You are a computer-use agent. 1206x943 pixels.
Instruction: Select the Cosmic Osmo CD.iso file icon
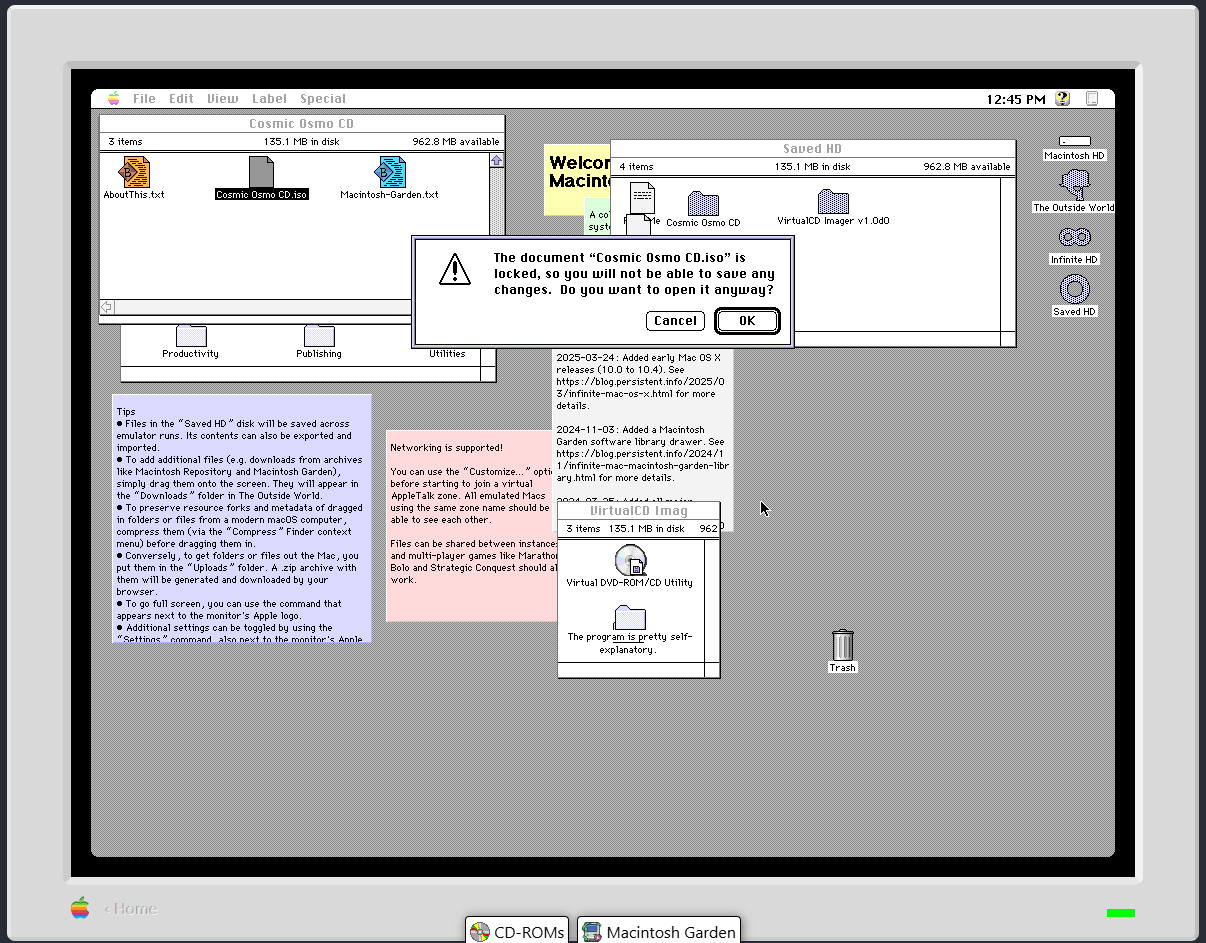[x=261, y=172]
